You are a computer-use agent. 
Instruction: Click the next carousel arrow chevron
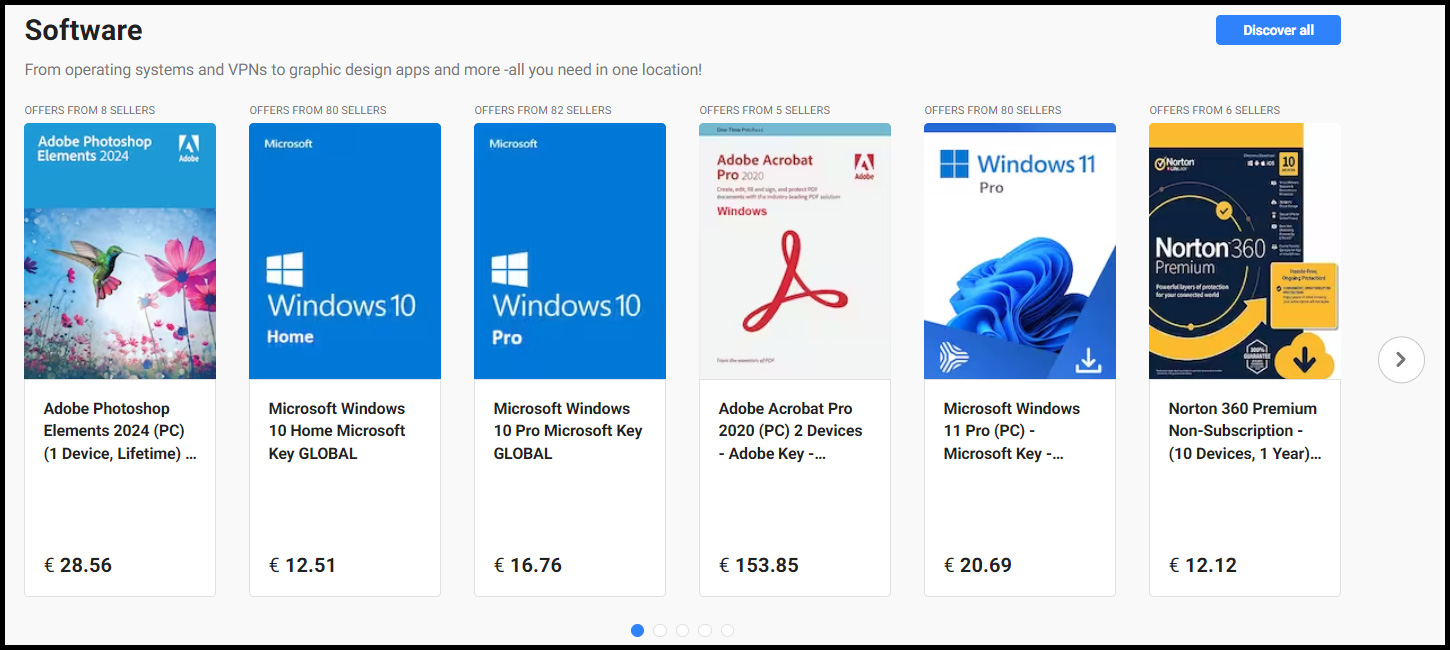point(1401,360)
